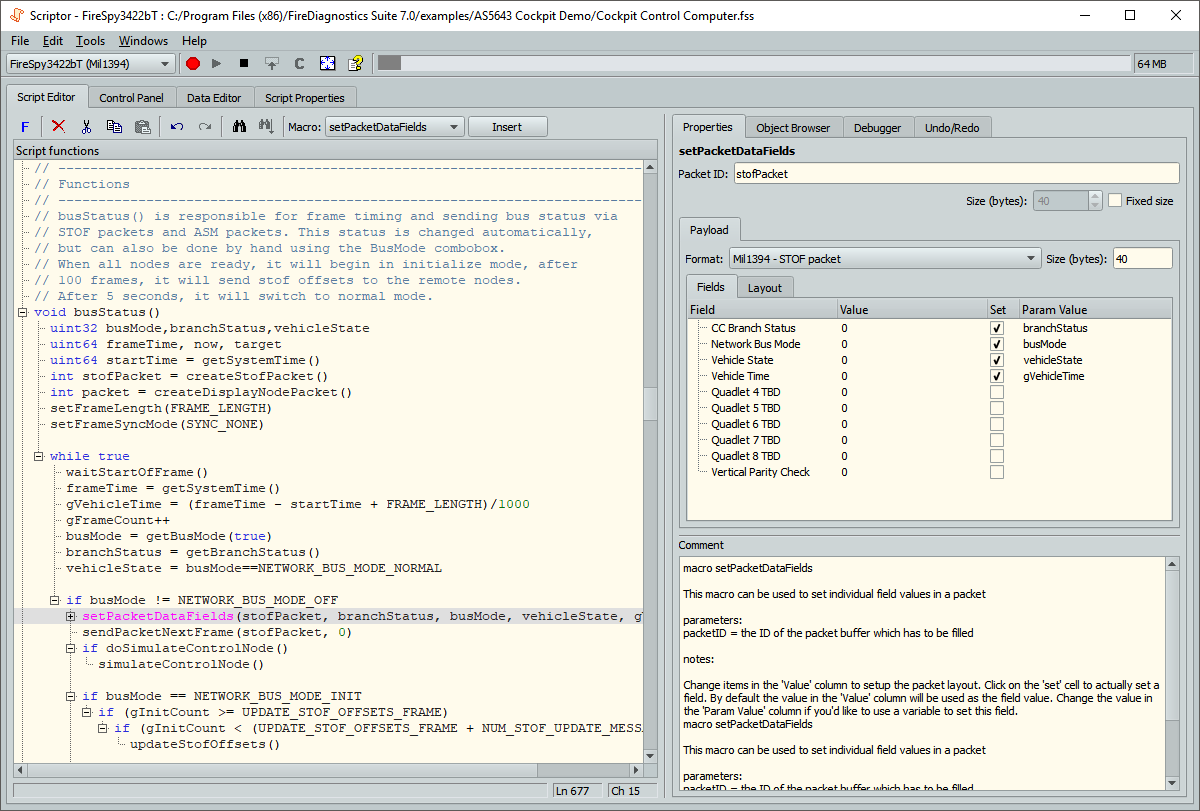
Task: Toggle the Vehicle Time set checkbox
Action: click(997, 376)
